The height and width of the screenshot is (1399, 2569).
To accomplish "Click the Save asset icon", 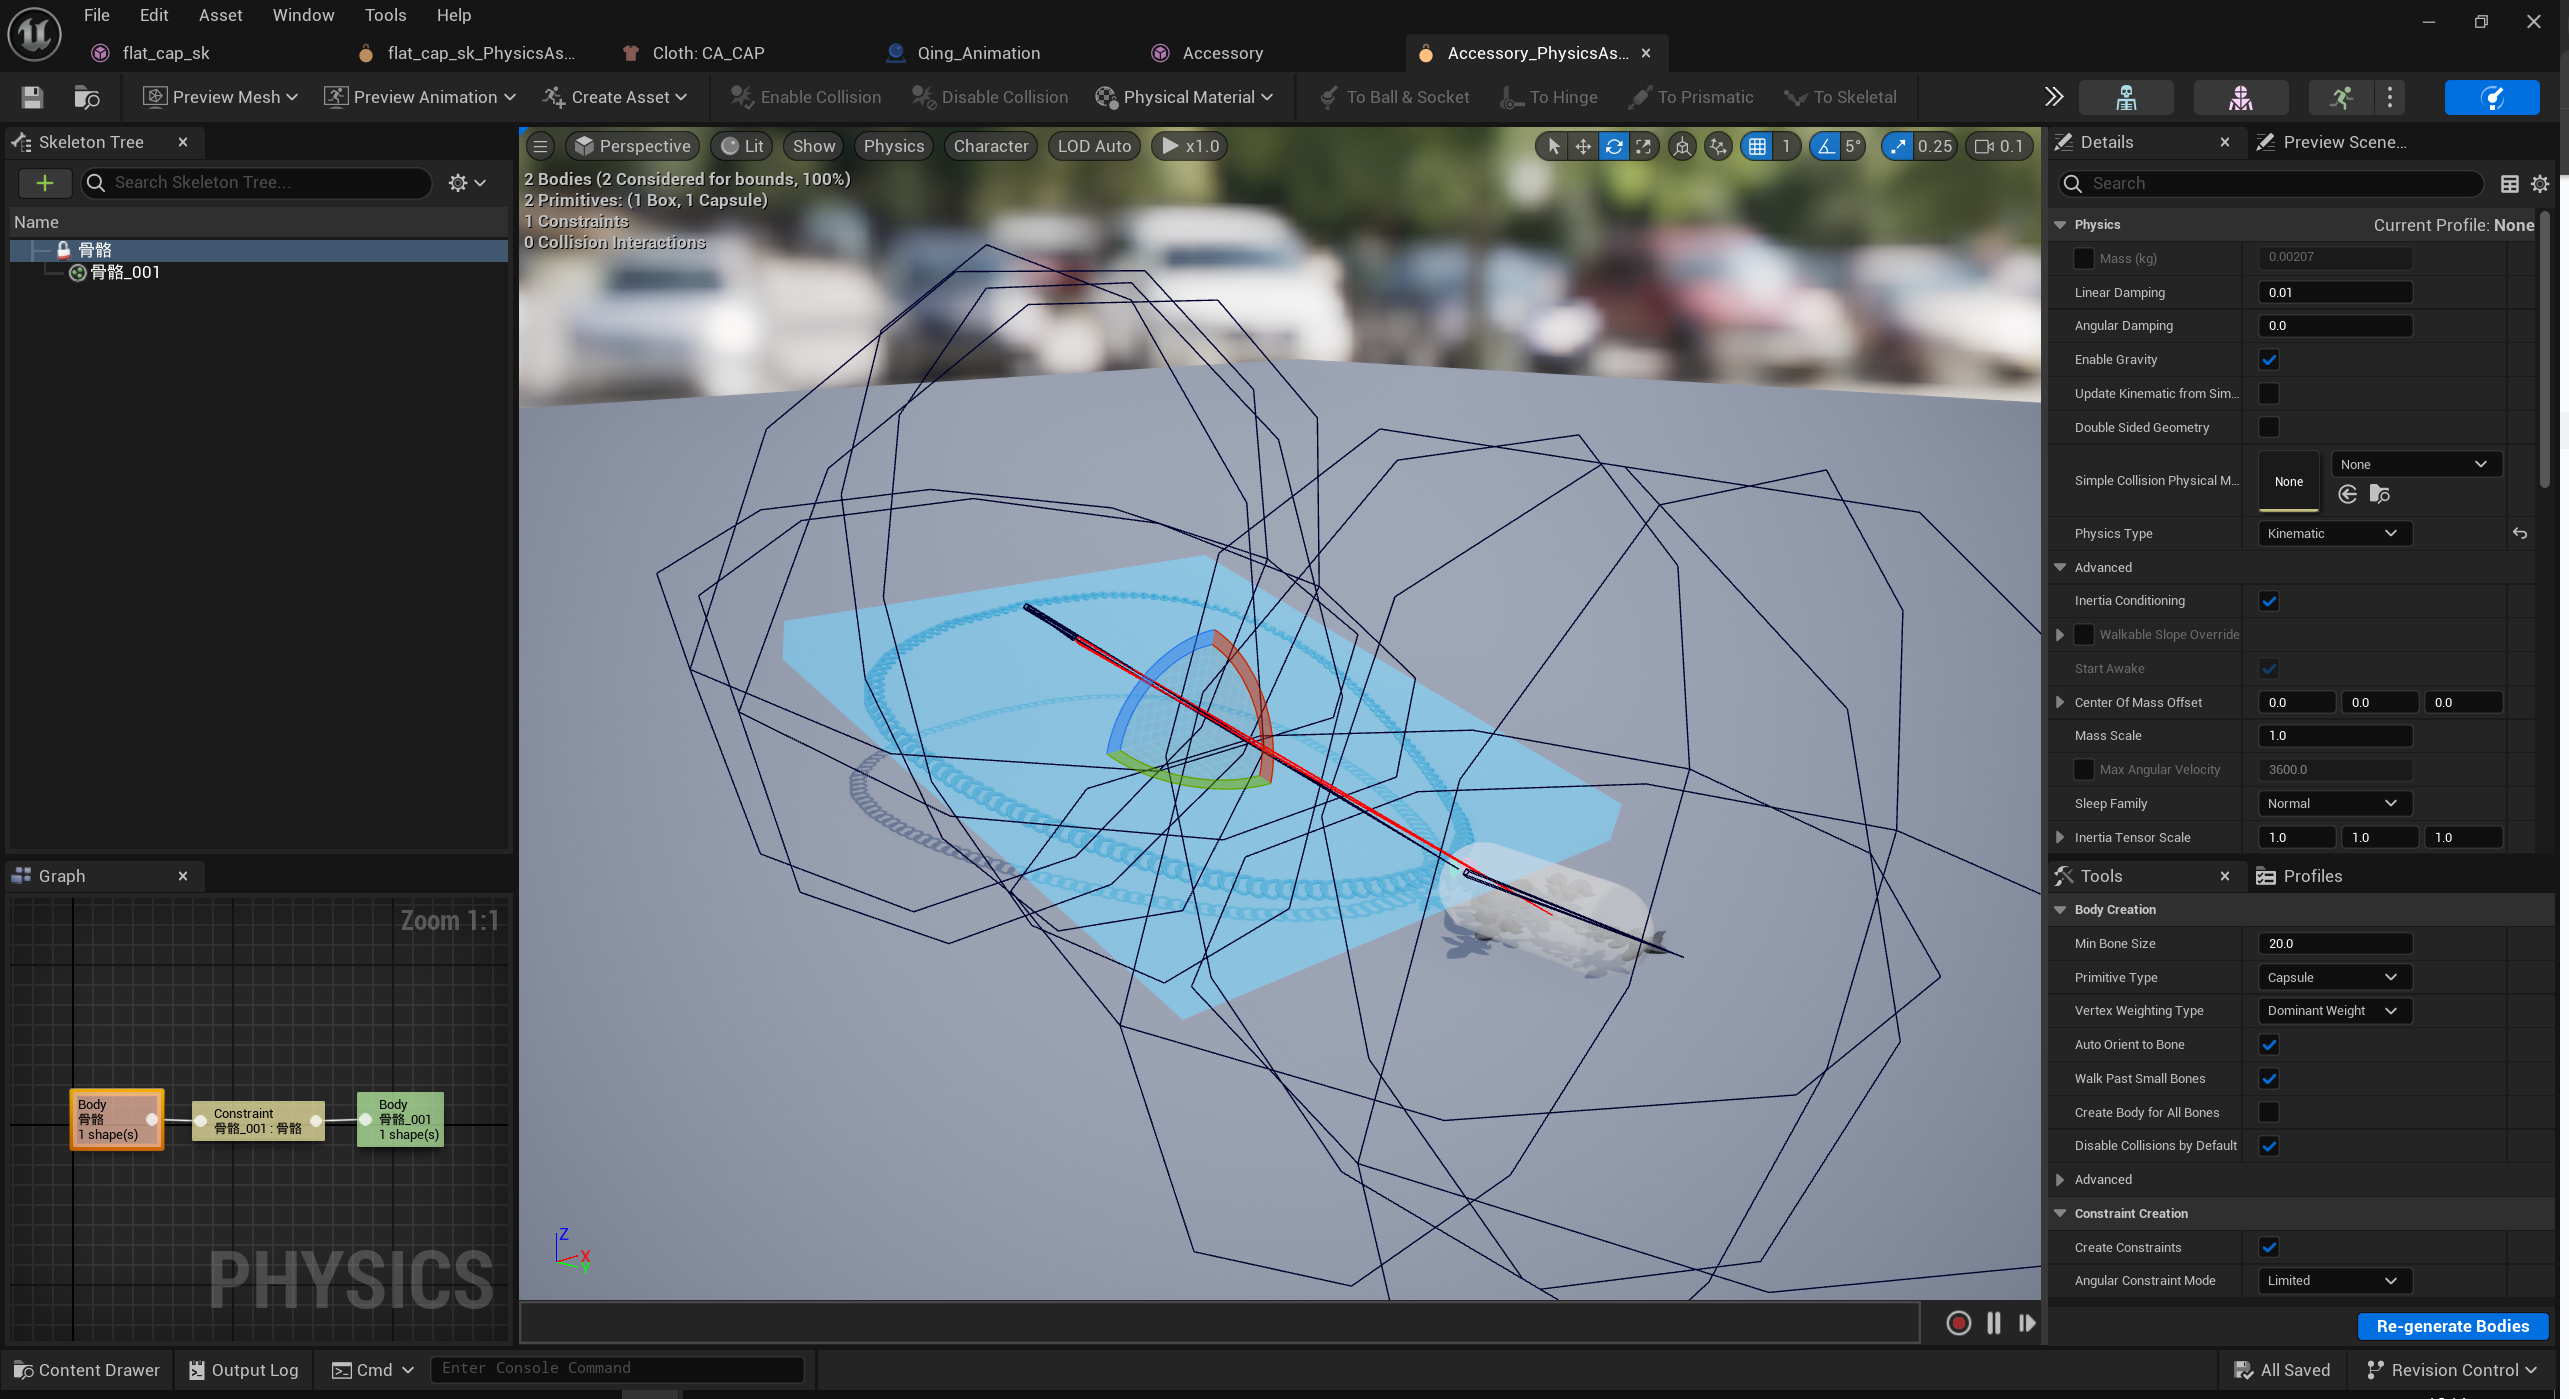I will (x=32, y=97).
